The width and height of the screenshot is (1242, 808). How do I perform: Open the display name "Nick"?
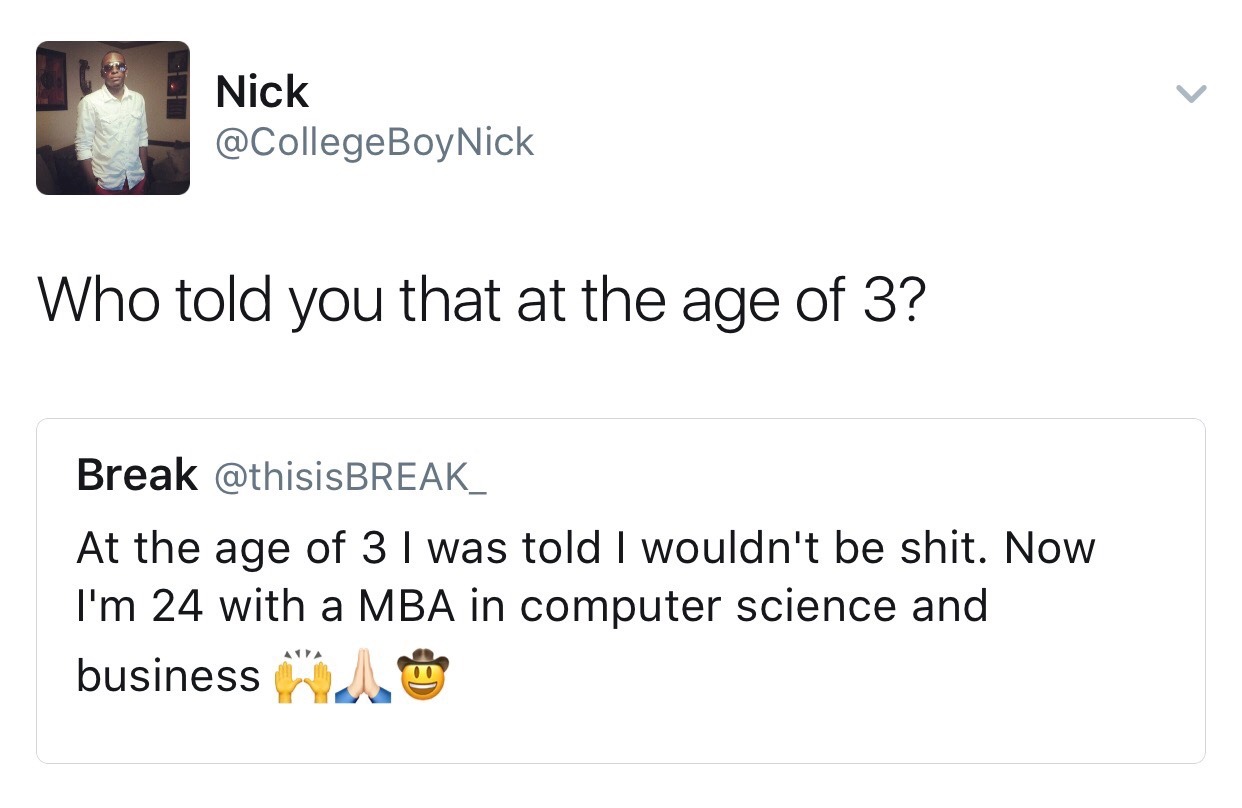click(262, 93)
